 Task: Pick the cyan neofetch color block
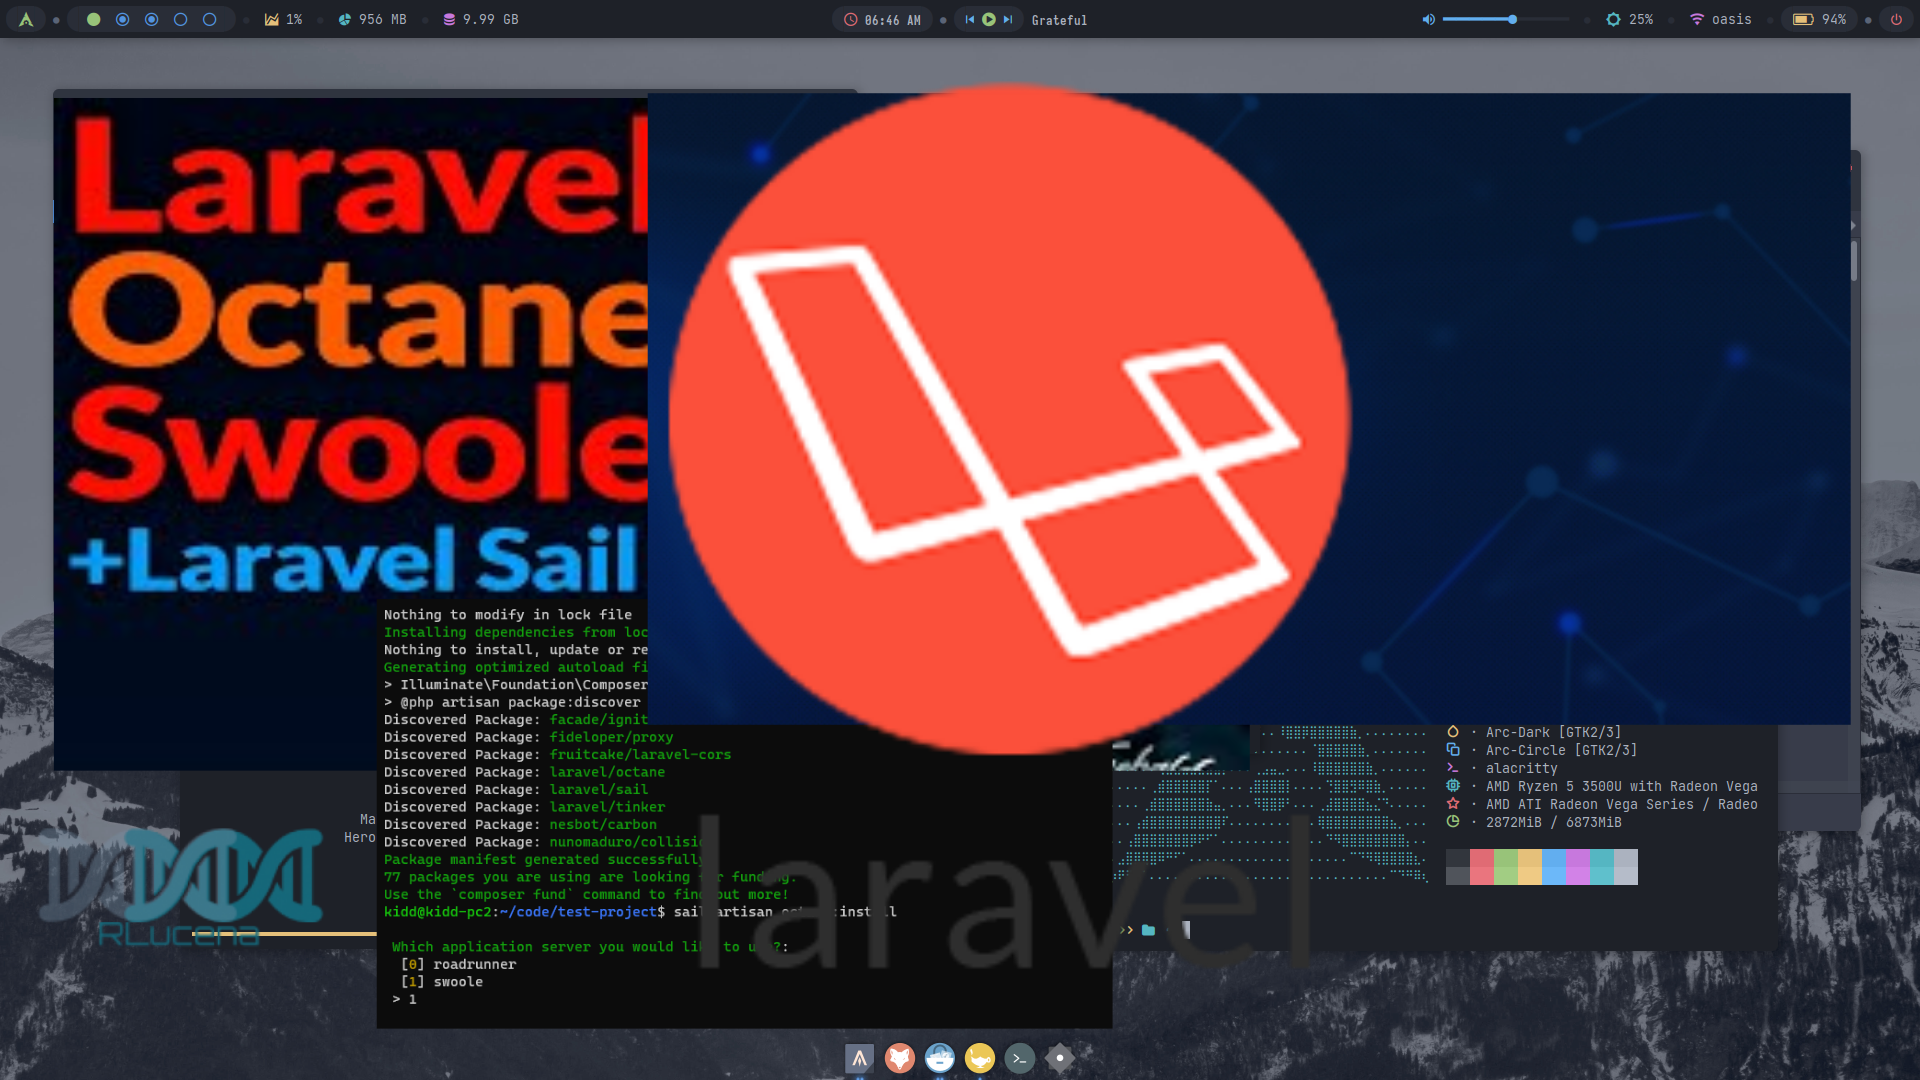tap(1601, 867)
